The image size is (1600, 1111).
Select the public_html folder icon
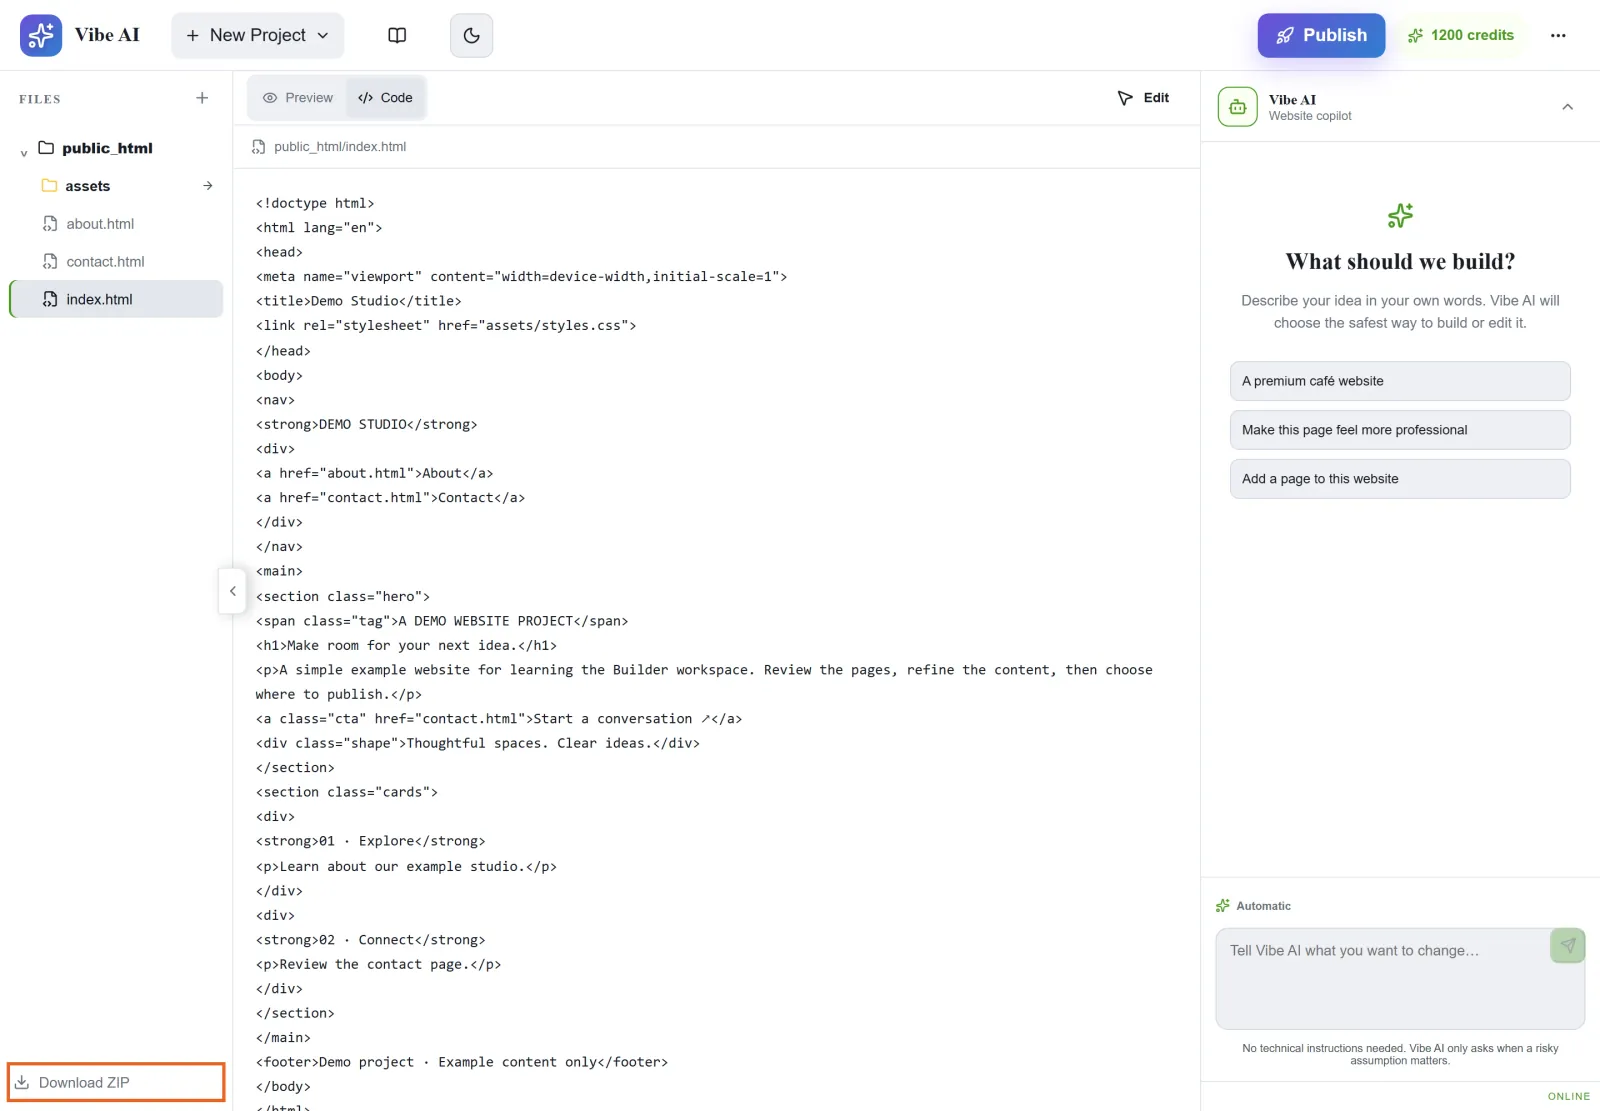coord(46,147)
